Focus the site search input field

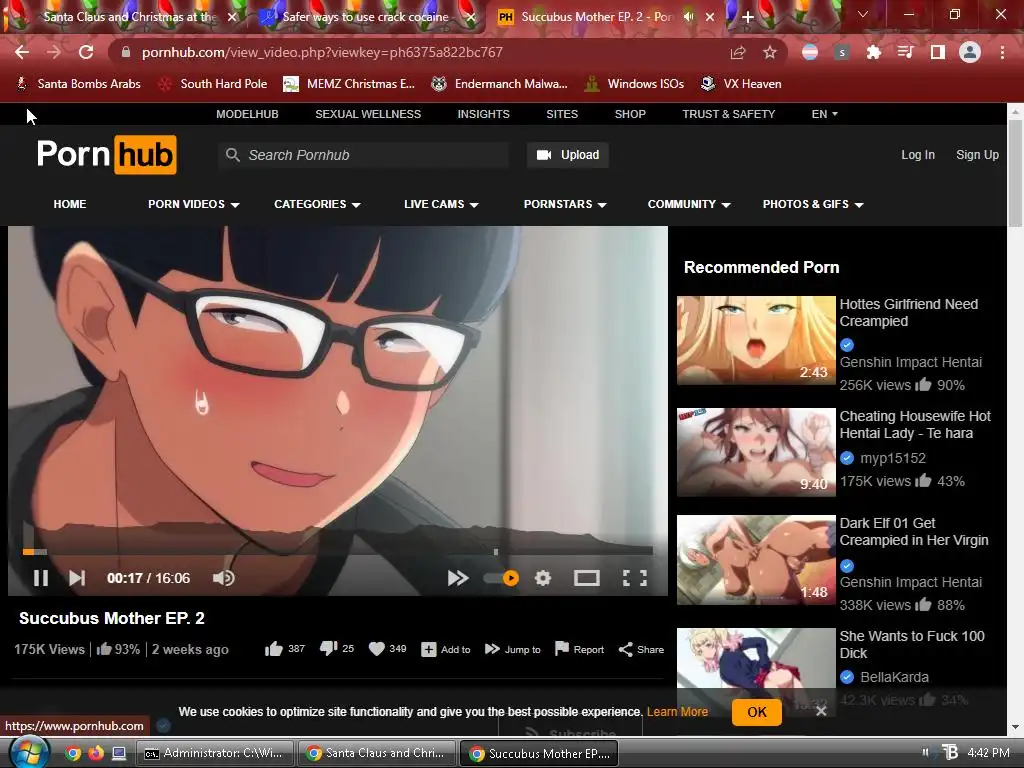point(364,155)
